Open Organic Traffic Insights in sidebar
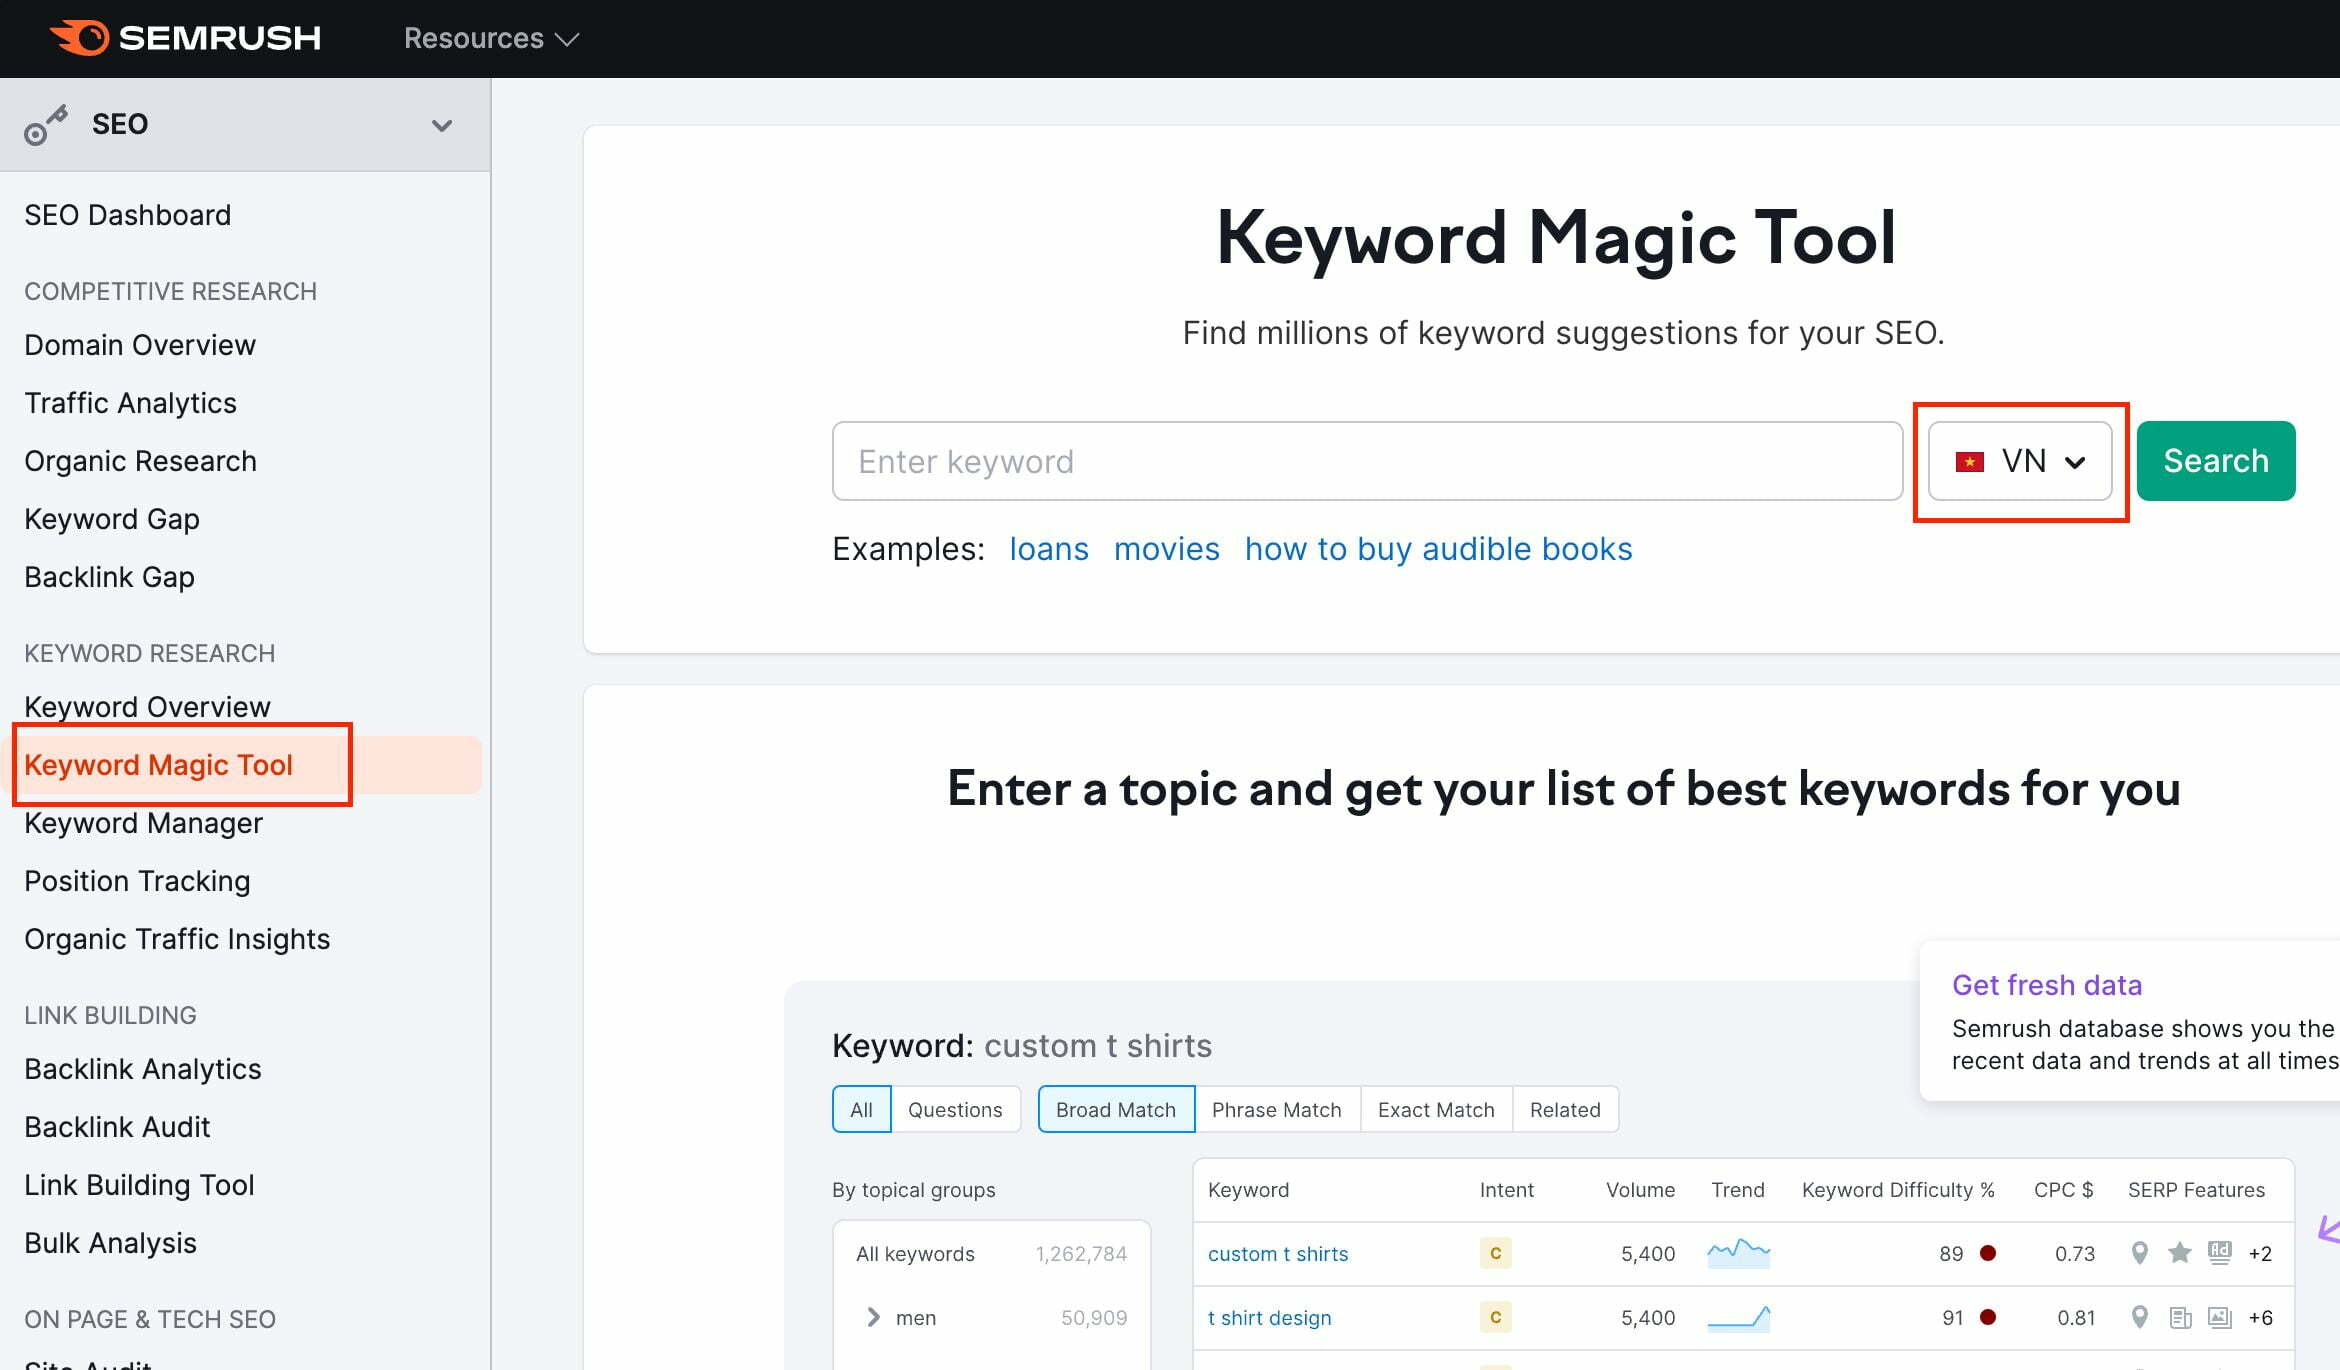The height and width of the screenshot is (1370, 2340). point(177,939)
